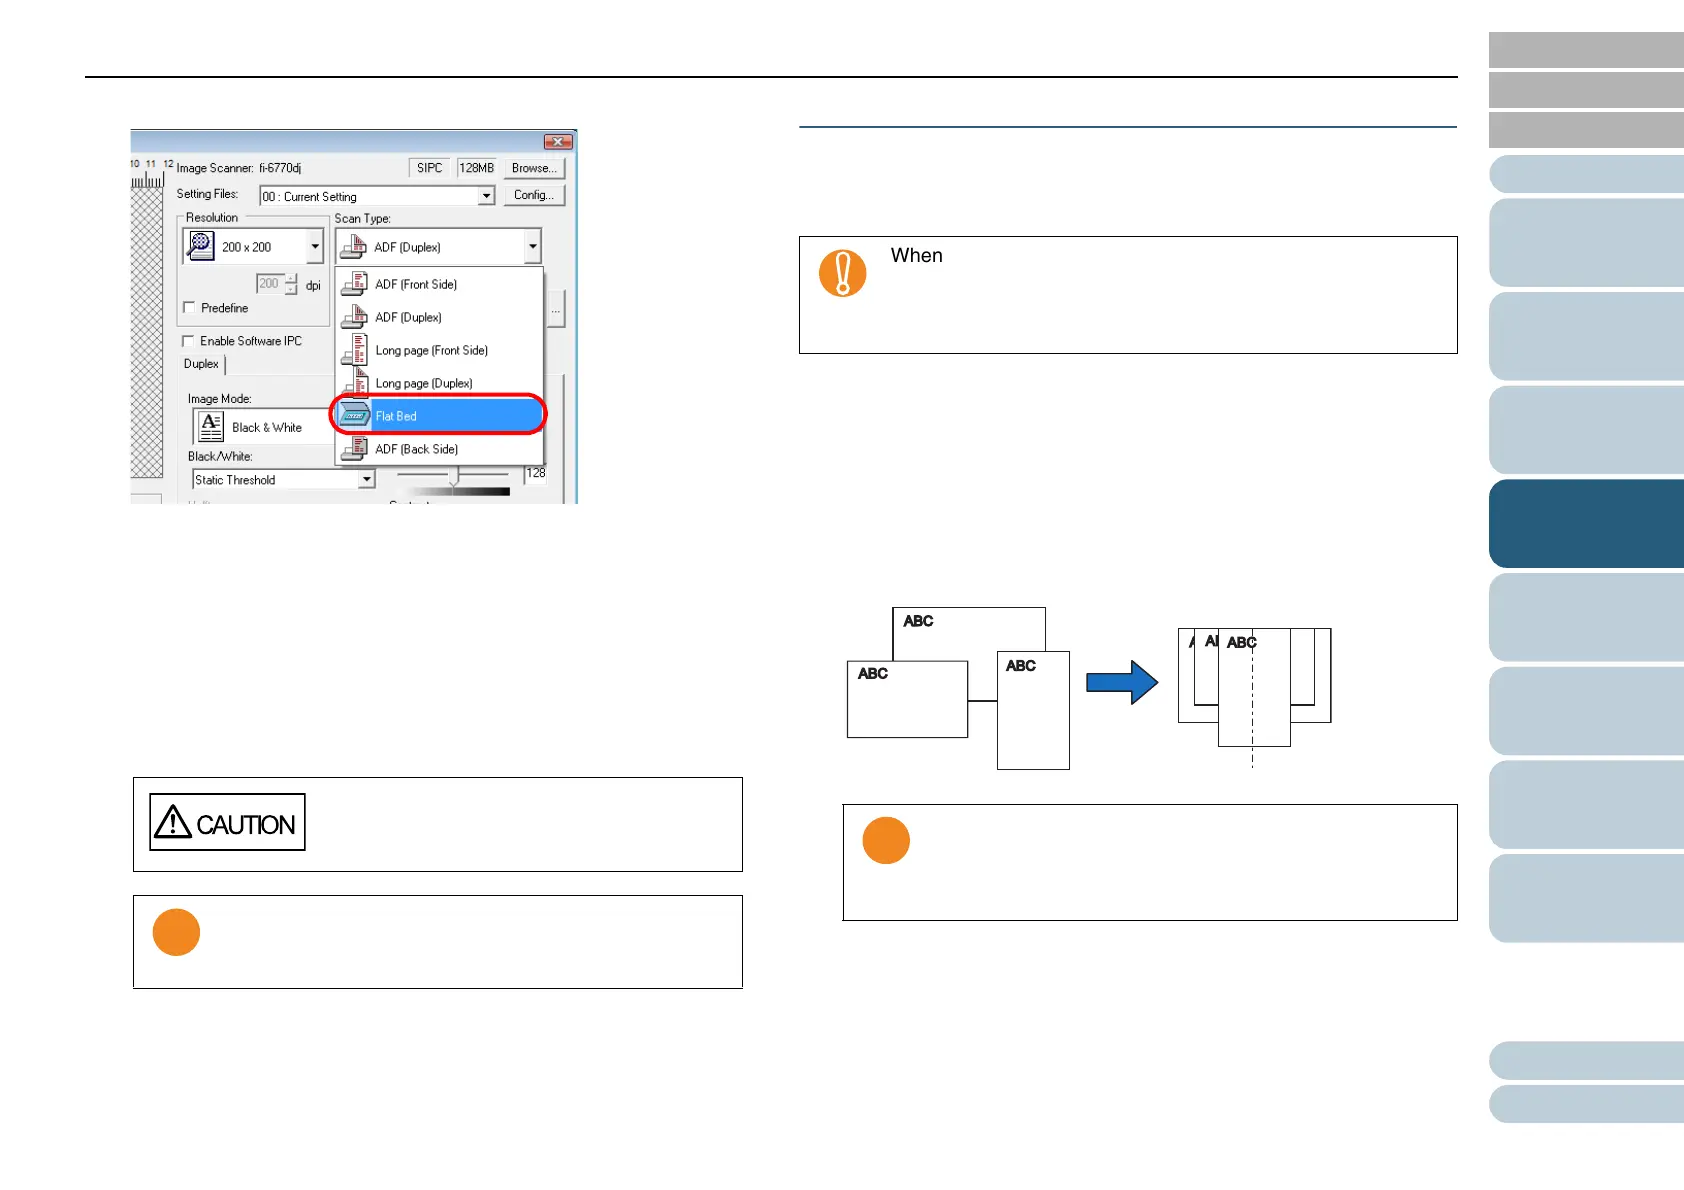This screenshot has width=1684, height=1190.
Task: Toggle the Predefine checkbox
Action: coord(189,308)
